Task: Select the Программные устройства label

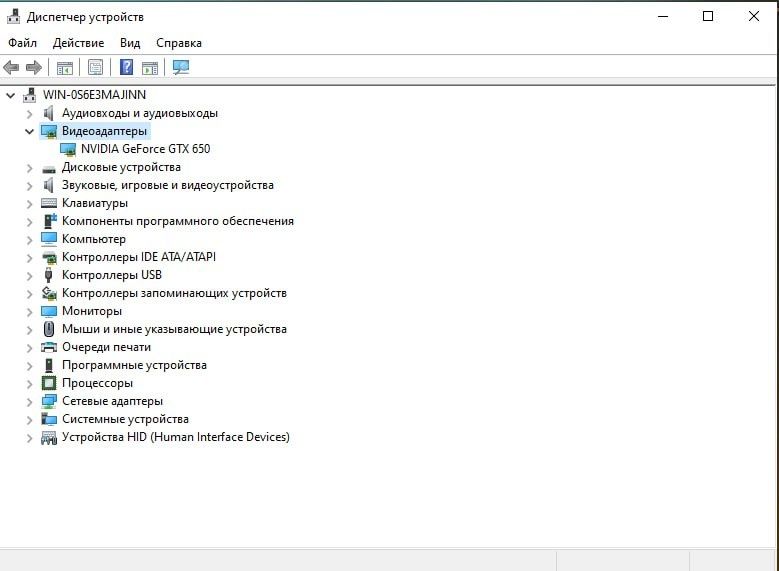Action: tap(134, 365)
